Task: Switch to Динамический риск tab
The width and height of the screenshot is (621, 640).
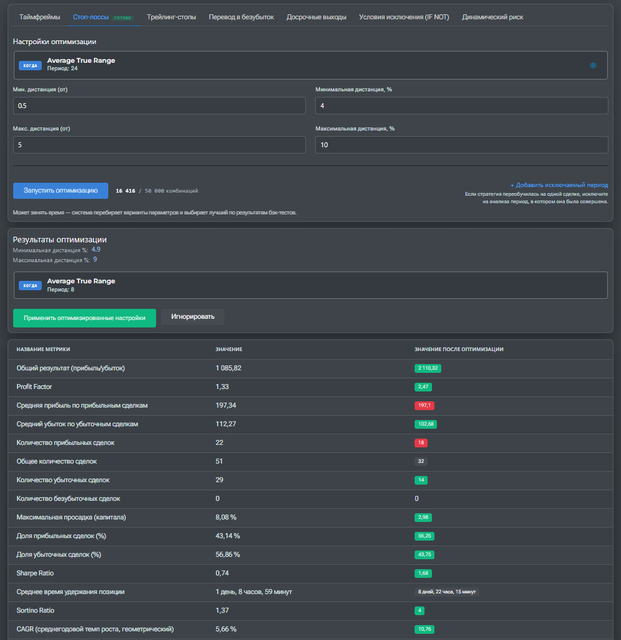Action: (x=492, y=17)
